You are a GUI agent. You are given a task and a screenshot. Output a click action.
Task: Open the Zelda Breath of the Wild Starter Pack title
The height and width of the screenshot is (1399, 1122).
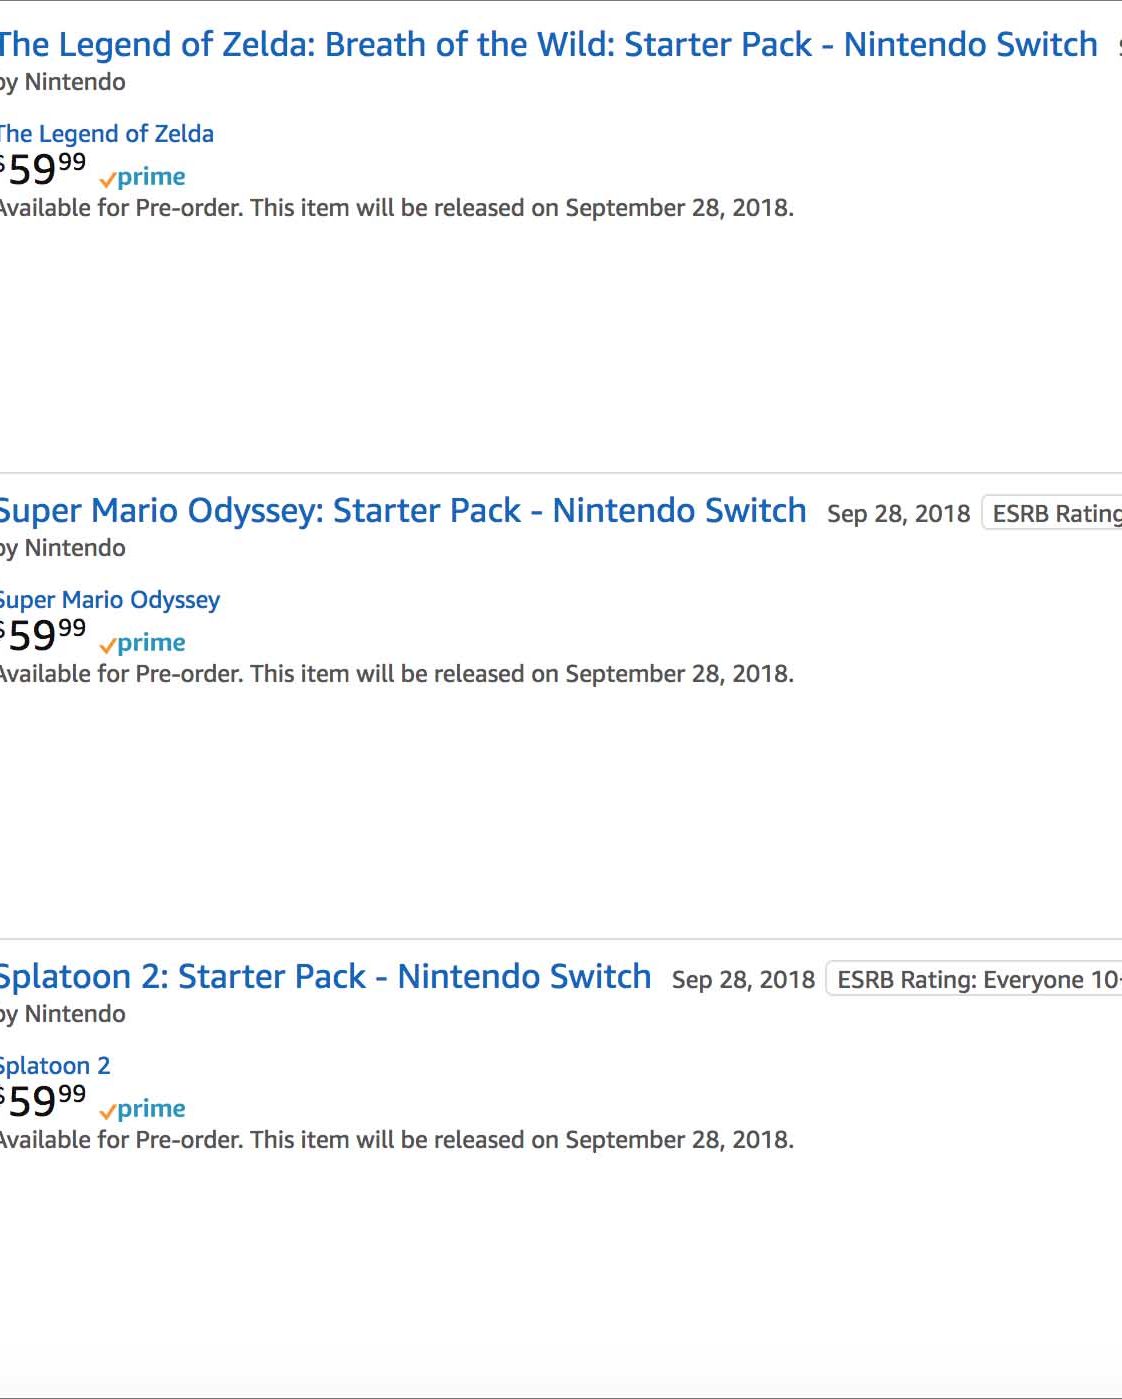tap(549, 44)
